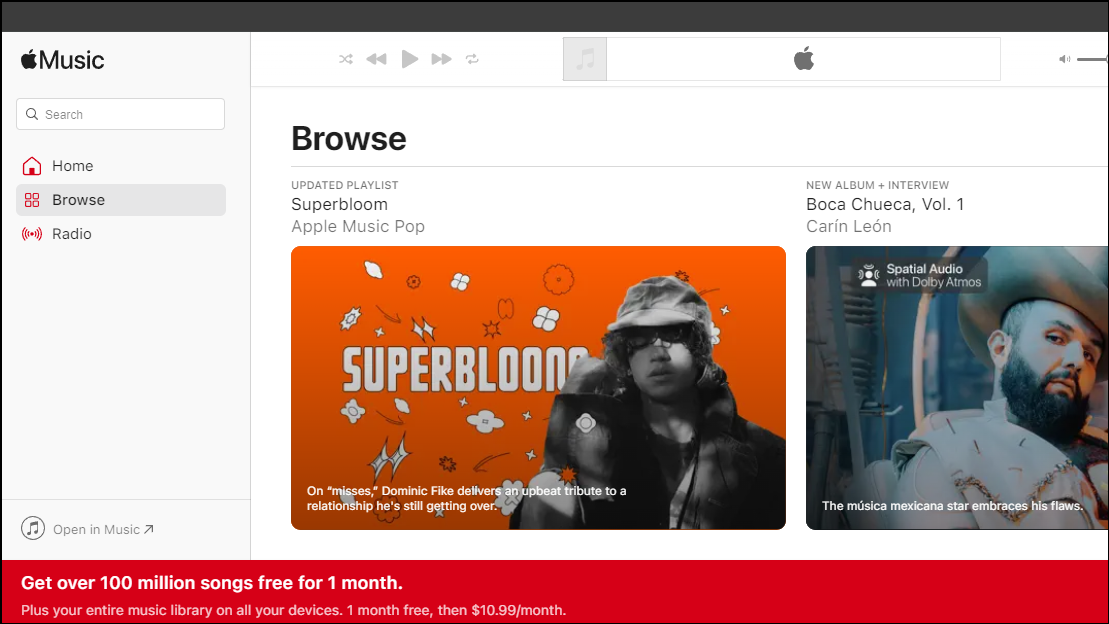
Task: Click the free one-month trial banner
Action: click(554, 592)
